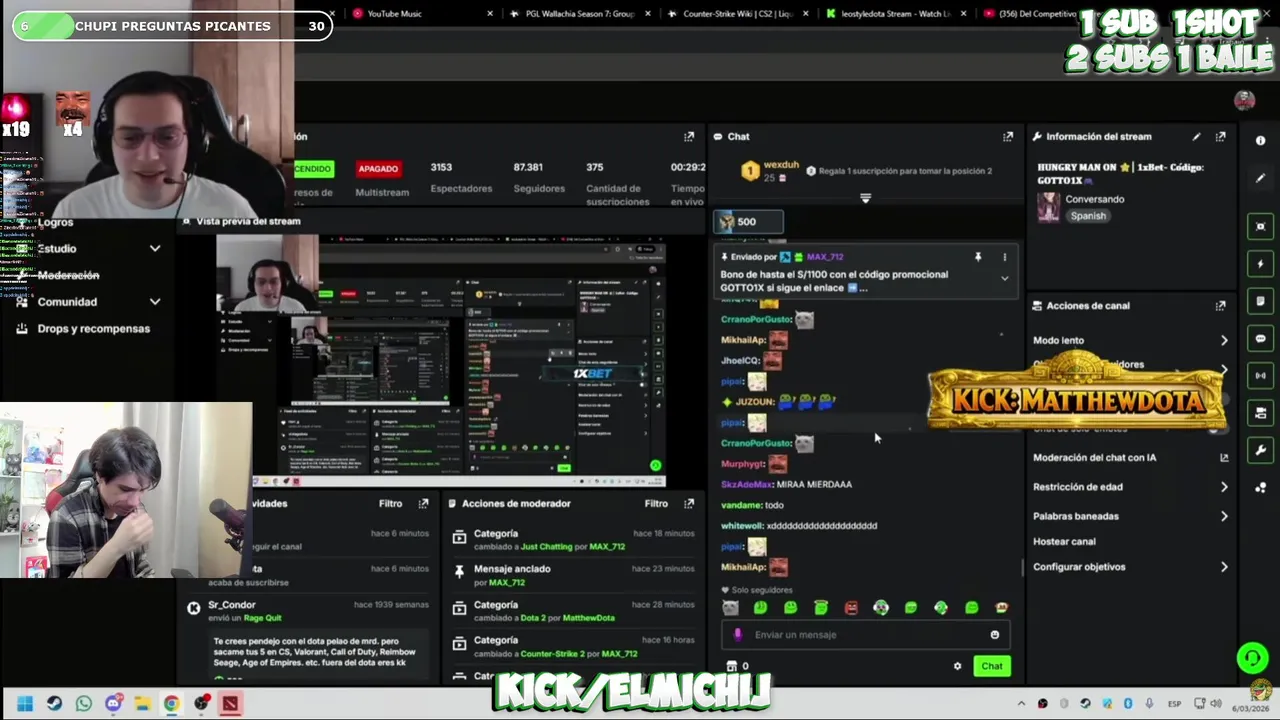Viewport: 1280px width, 720px height.
Task: Show hidden system tray icons chevron
Action: coord(1021,703)
